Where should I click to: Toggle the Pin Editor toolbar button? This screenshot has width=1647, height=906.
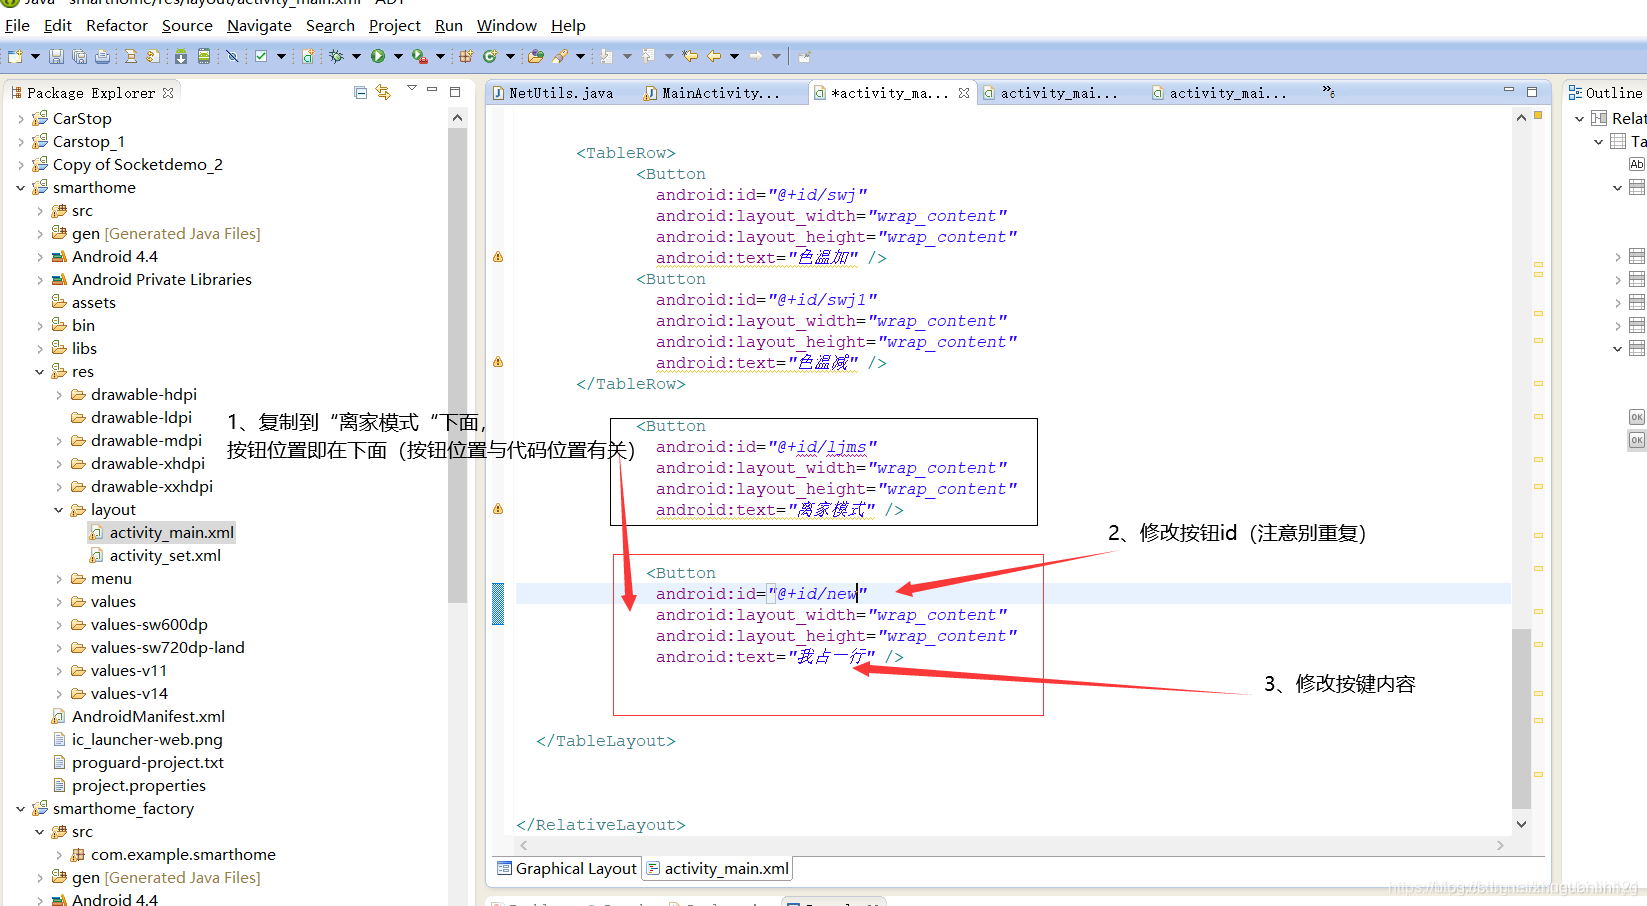pos(804,56)
